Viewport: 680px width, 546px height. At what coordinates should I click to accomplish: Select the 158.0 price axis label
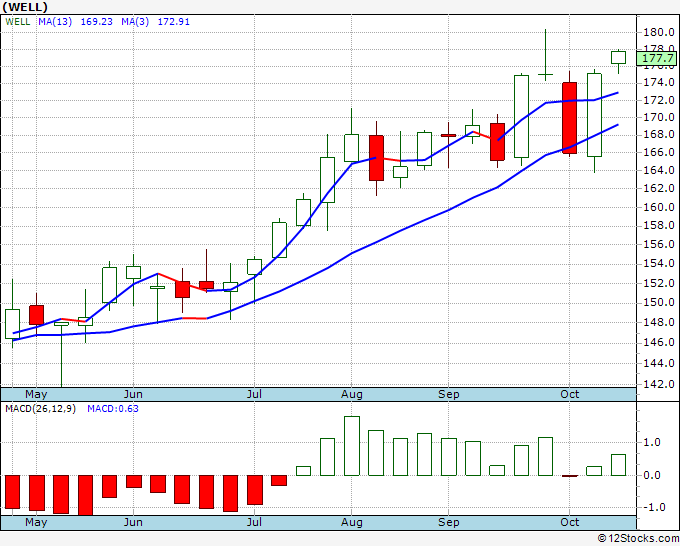point(659,225)
